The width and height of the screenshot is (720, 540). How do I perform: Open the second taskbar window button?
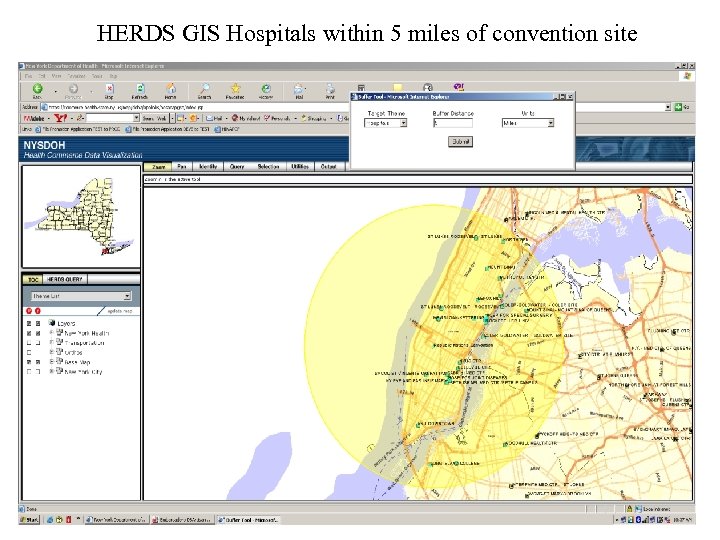pos(182,520)
